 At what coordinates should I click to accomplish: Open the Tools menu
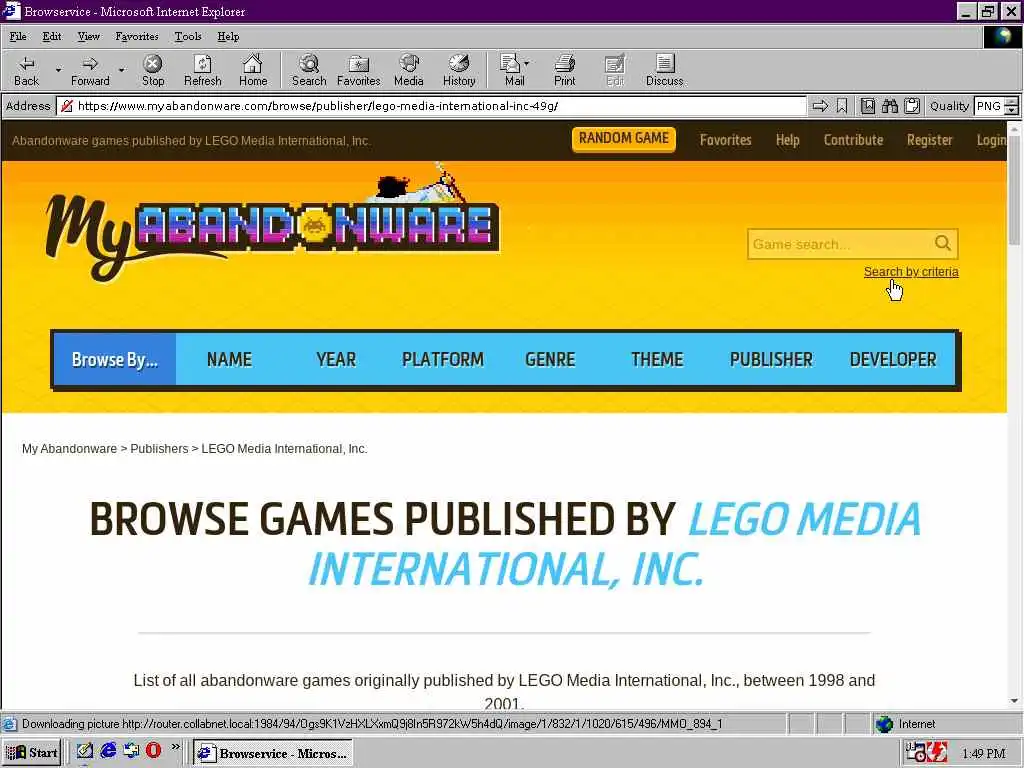point(187,37)
